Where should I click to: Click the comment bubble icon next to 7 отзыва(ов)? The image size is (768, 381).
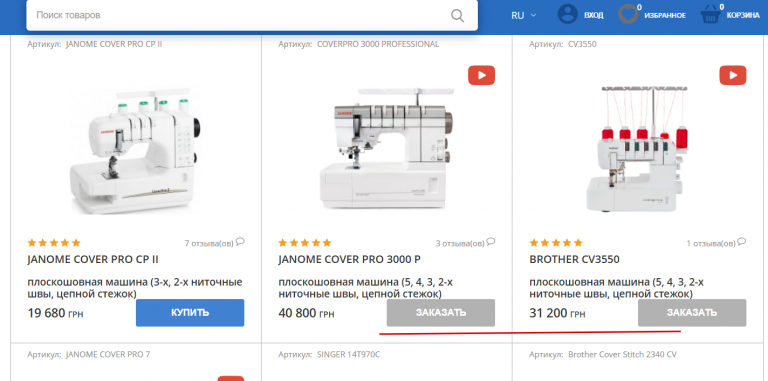point(240,241)
